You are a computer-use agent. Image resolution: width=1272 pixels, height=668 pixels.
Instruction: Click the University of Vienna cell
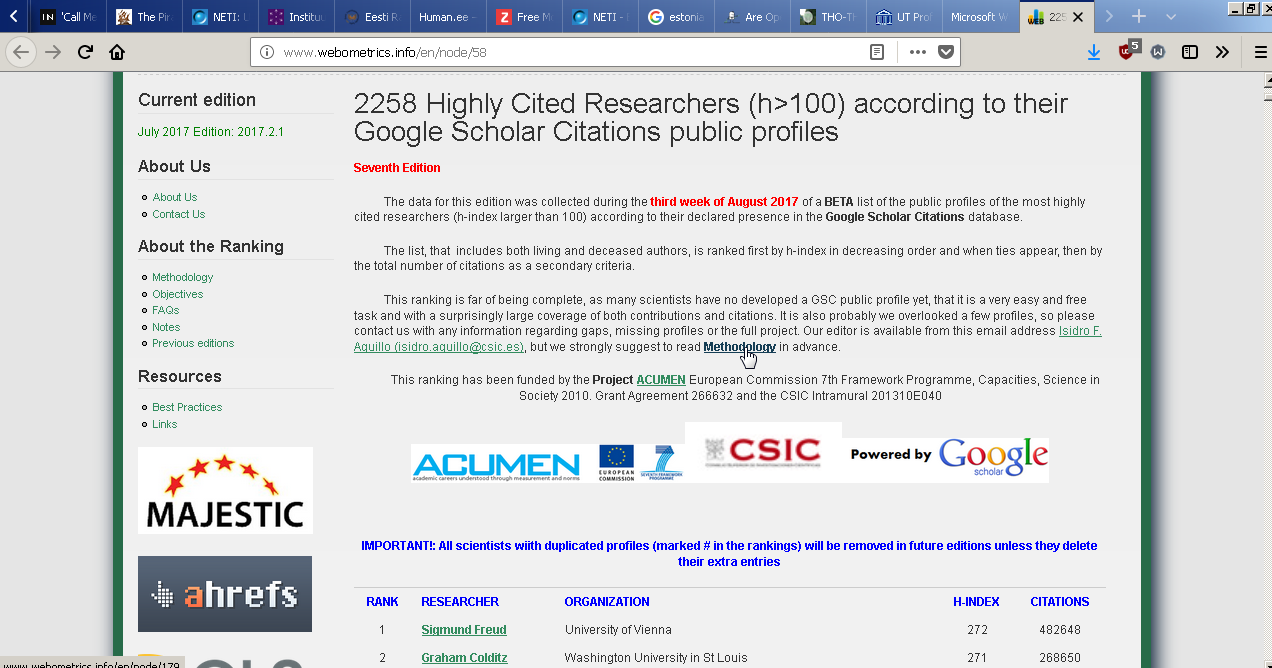coord(618,630)
